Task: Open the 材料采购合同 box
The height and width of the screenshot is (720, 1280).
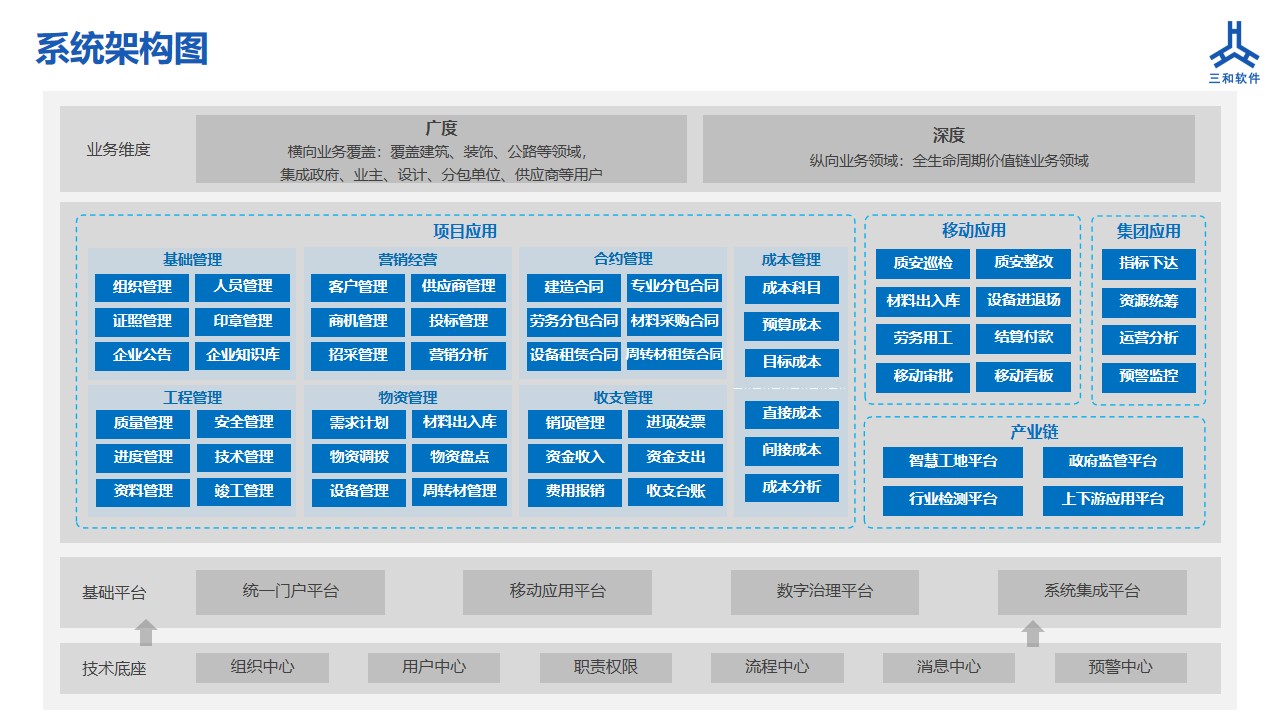Action: (x=675, y=321)
